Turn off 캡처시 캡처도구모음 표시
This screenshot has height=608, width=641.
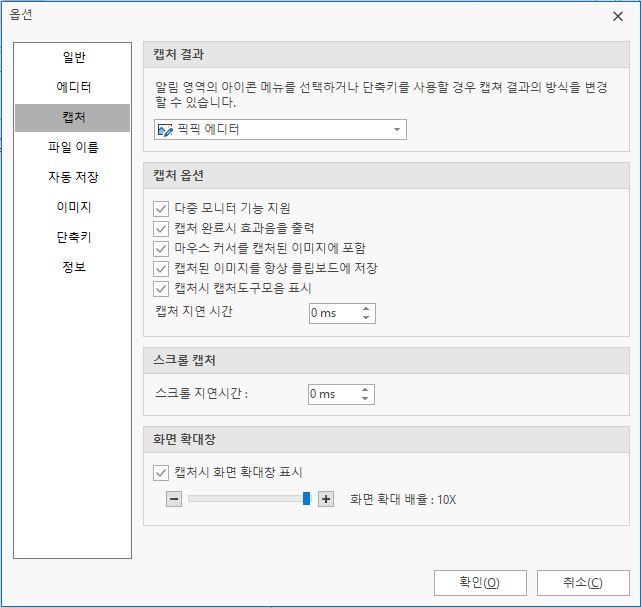coord(161,289)
